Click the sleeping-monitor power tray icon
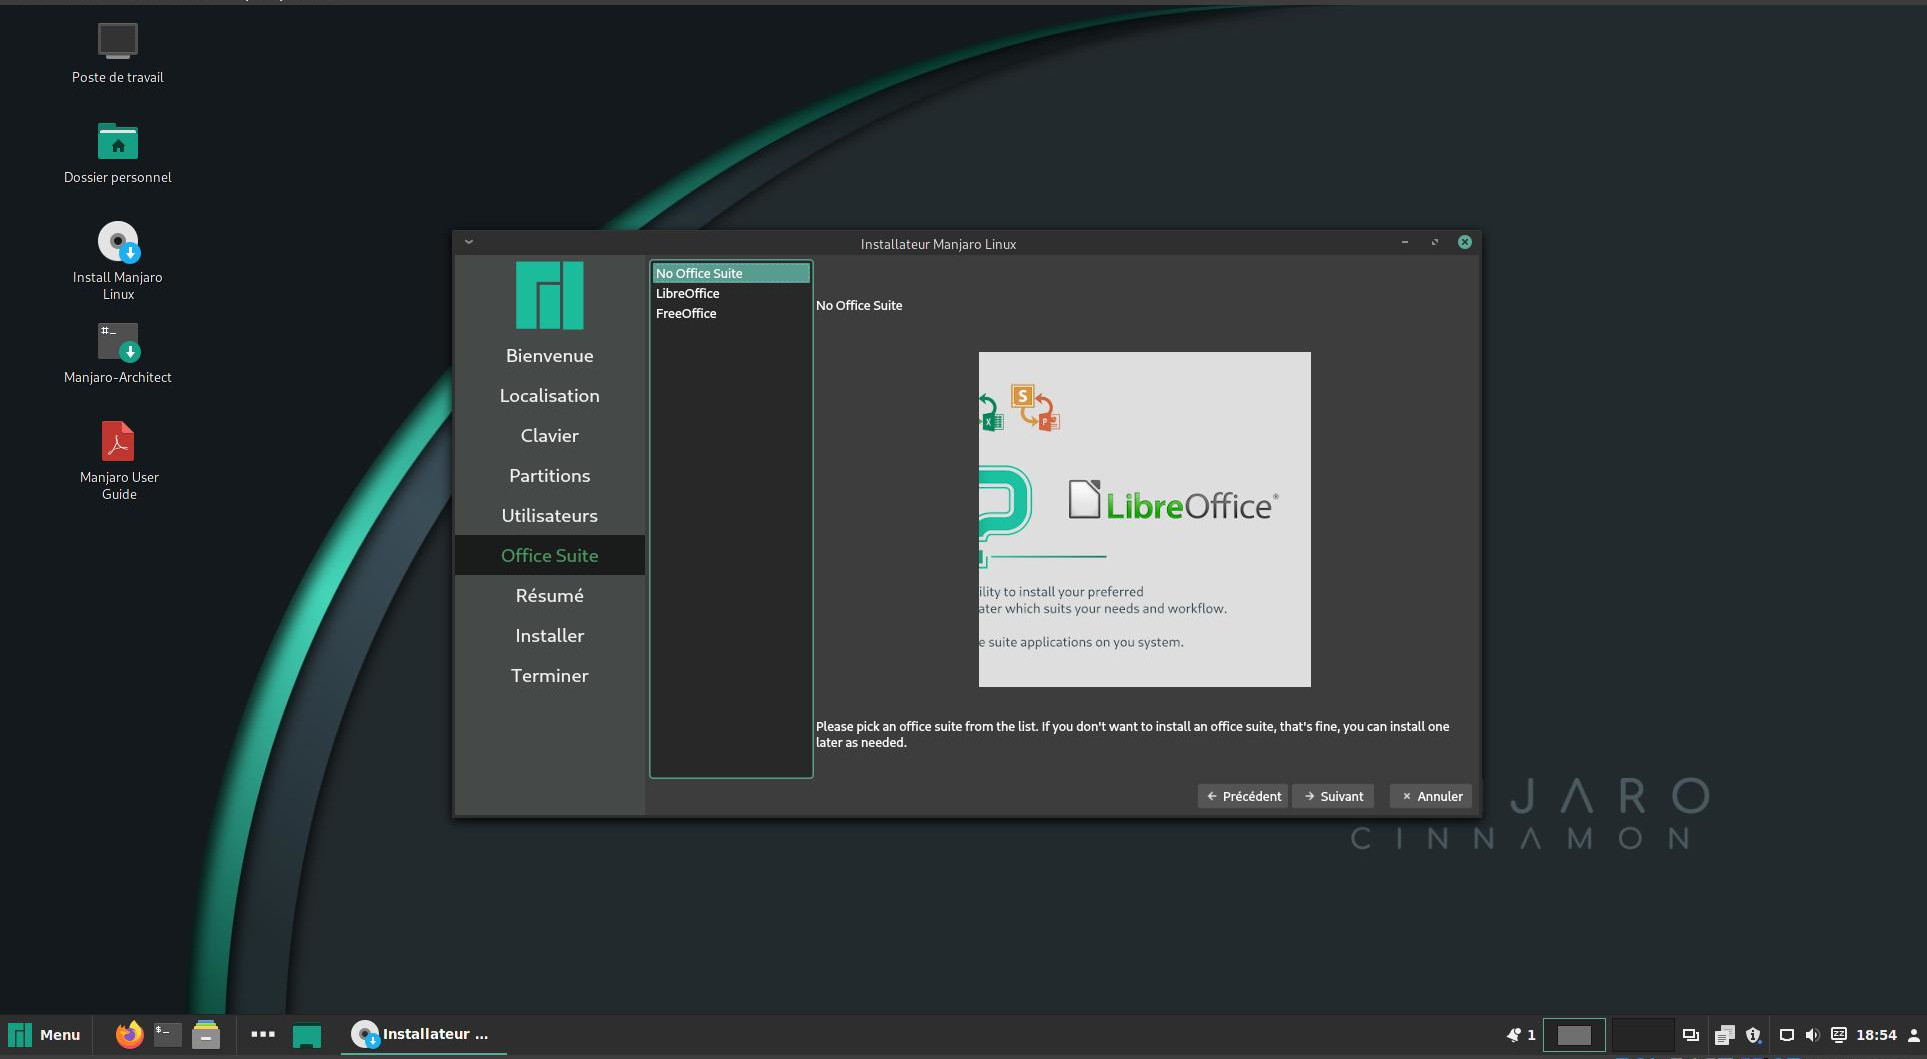 [x=1838, y=1035]
